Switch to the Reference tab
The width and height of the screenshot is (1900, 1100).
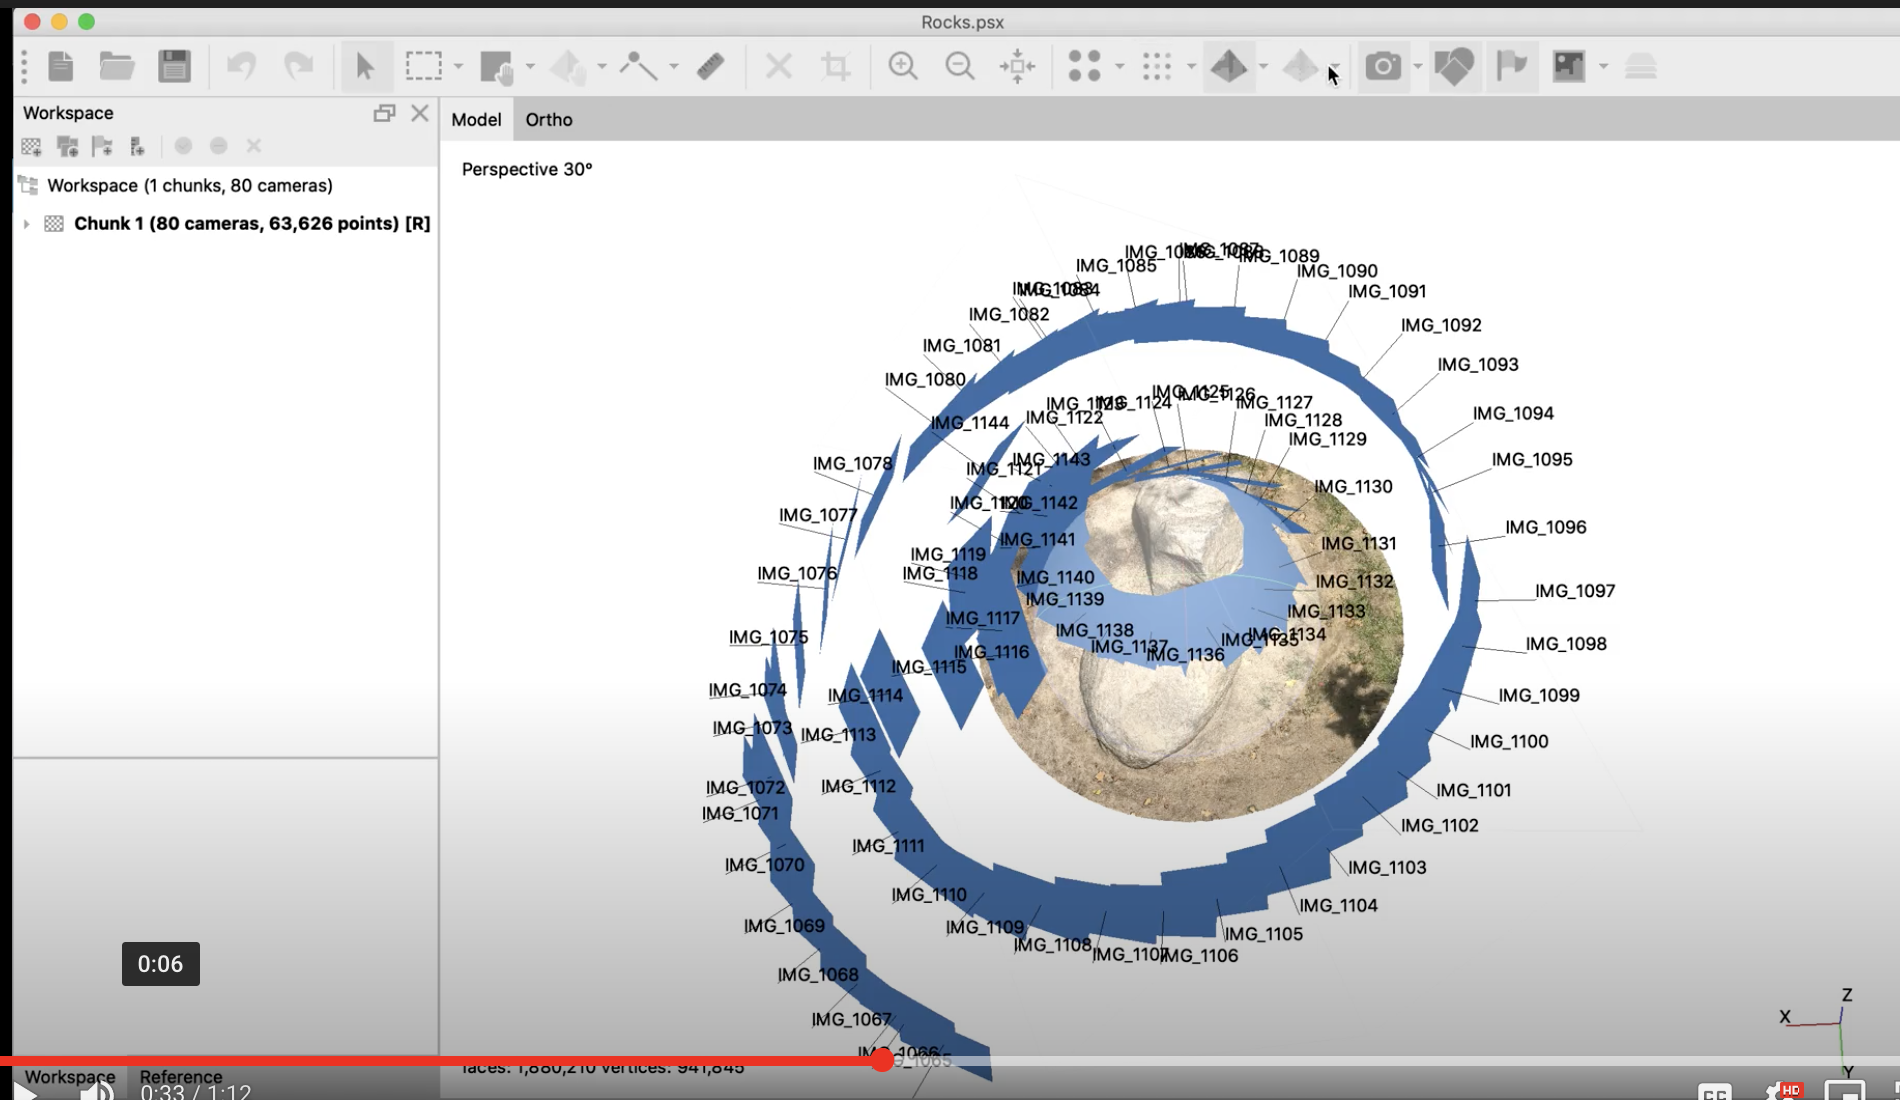[x=181, y=1077]
